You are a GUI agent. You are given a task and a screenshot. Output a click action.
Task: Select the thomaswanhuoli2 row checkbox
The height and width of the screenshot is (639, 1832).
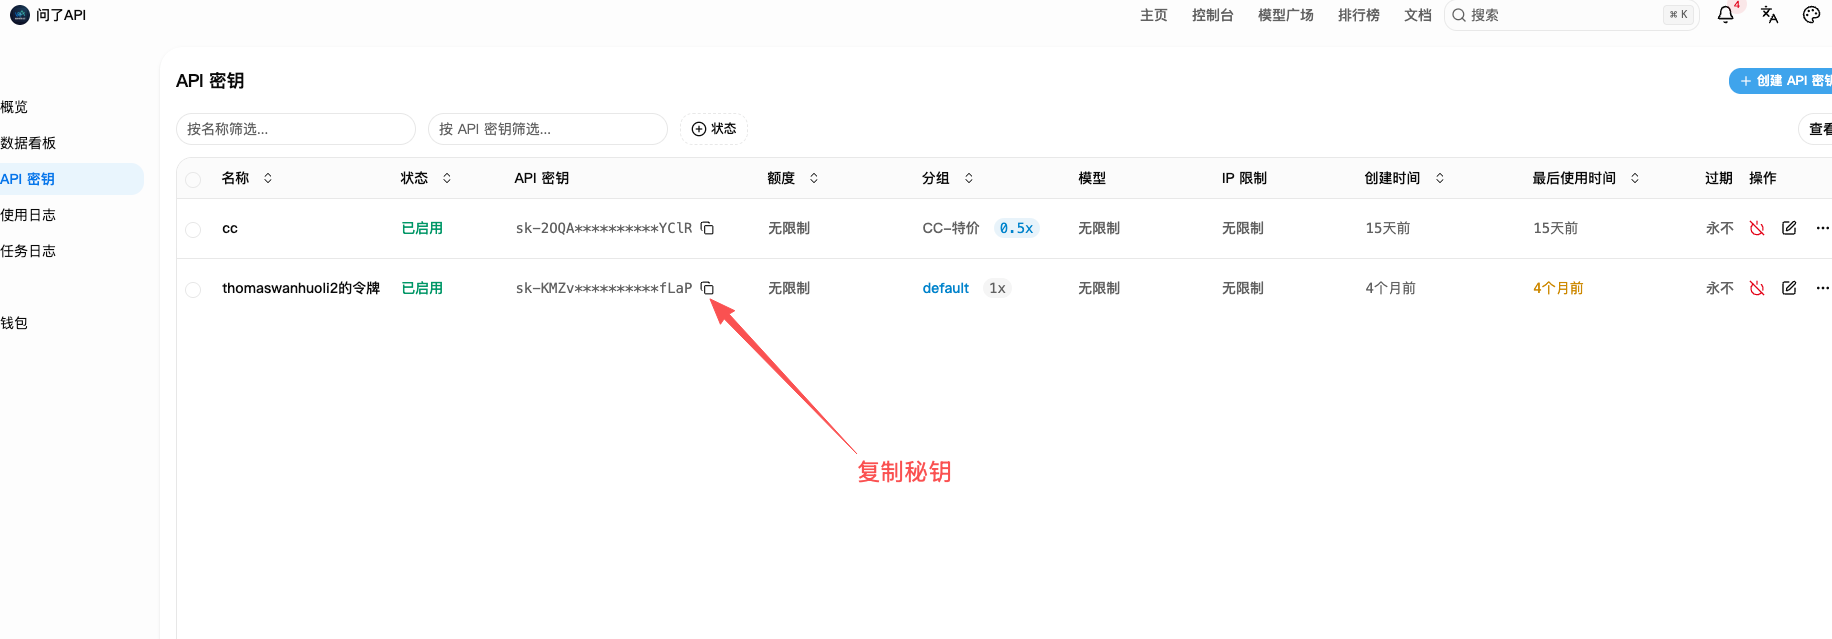tap(193, 289)
